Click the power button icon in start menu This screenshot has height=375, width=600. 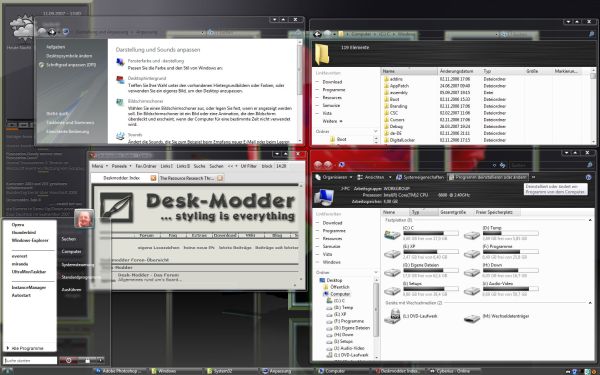pyautogui.click(x=68, y=360)
